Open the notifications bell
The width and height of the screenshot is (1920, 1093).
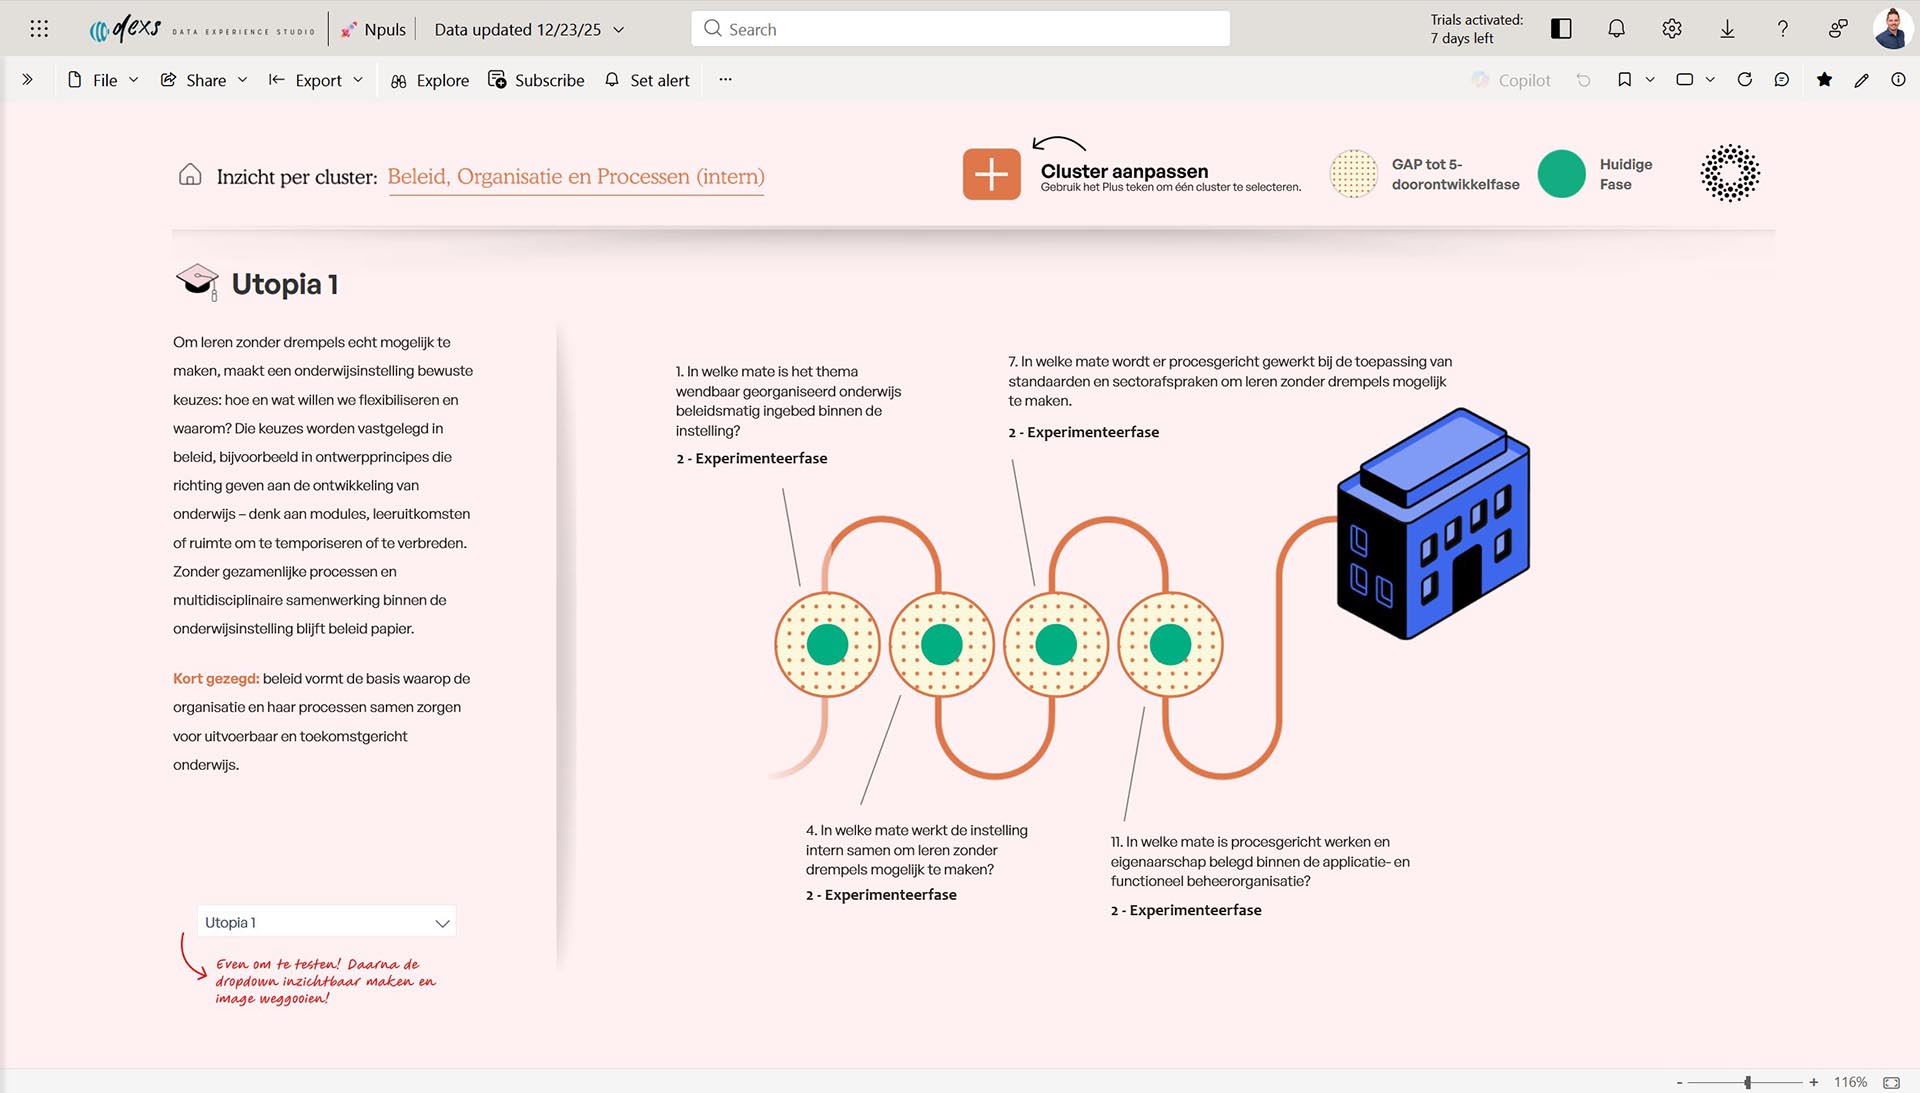[x=1616, y=29]
